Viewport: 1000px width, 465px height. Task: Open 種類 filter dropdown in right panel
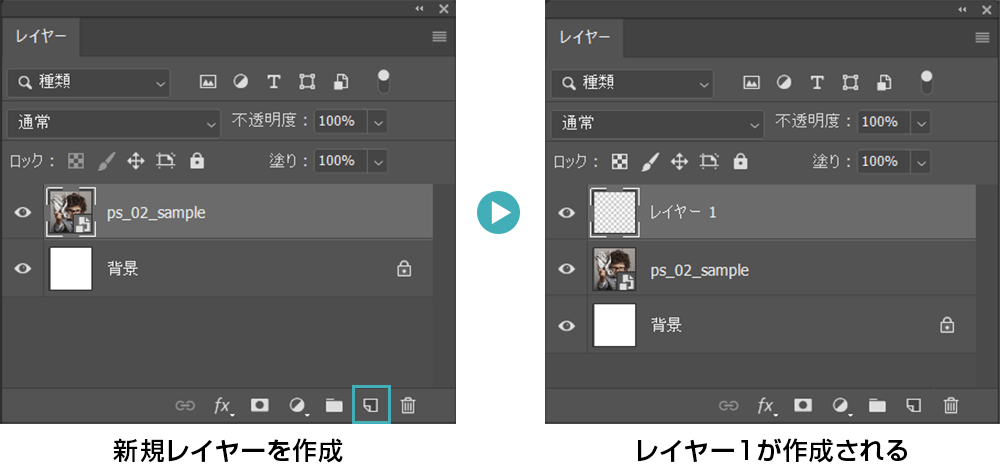(x=632, y=82)
